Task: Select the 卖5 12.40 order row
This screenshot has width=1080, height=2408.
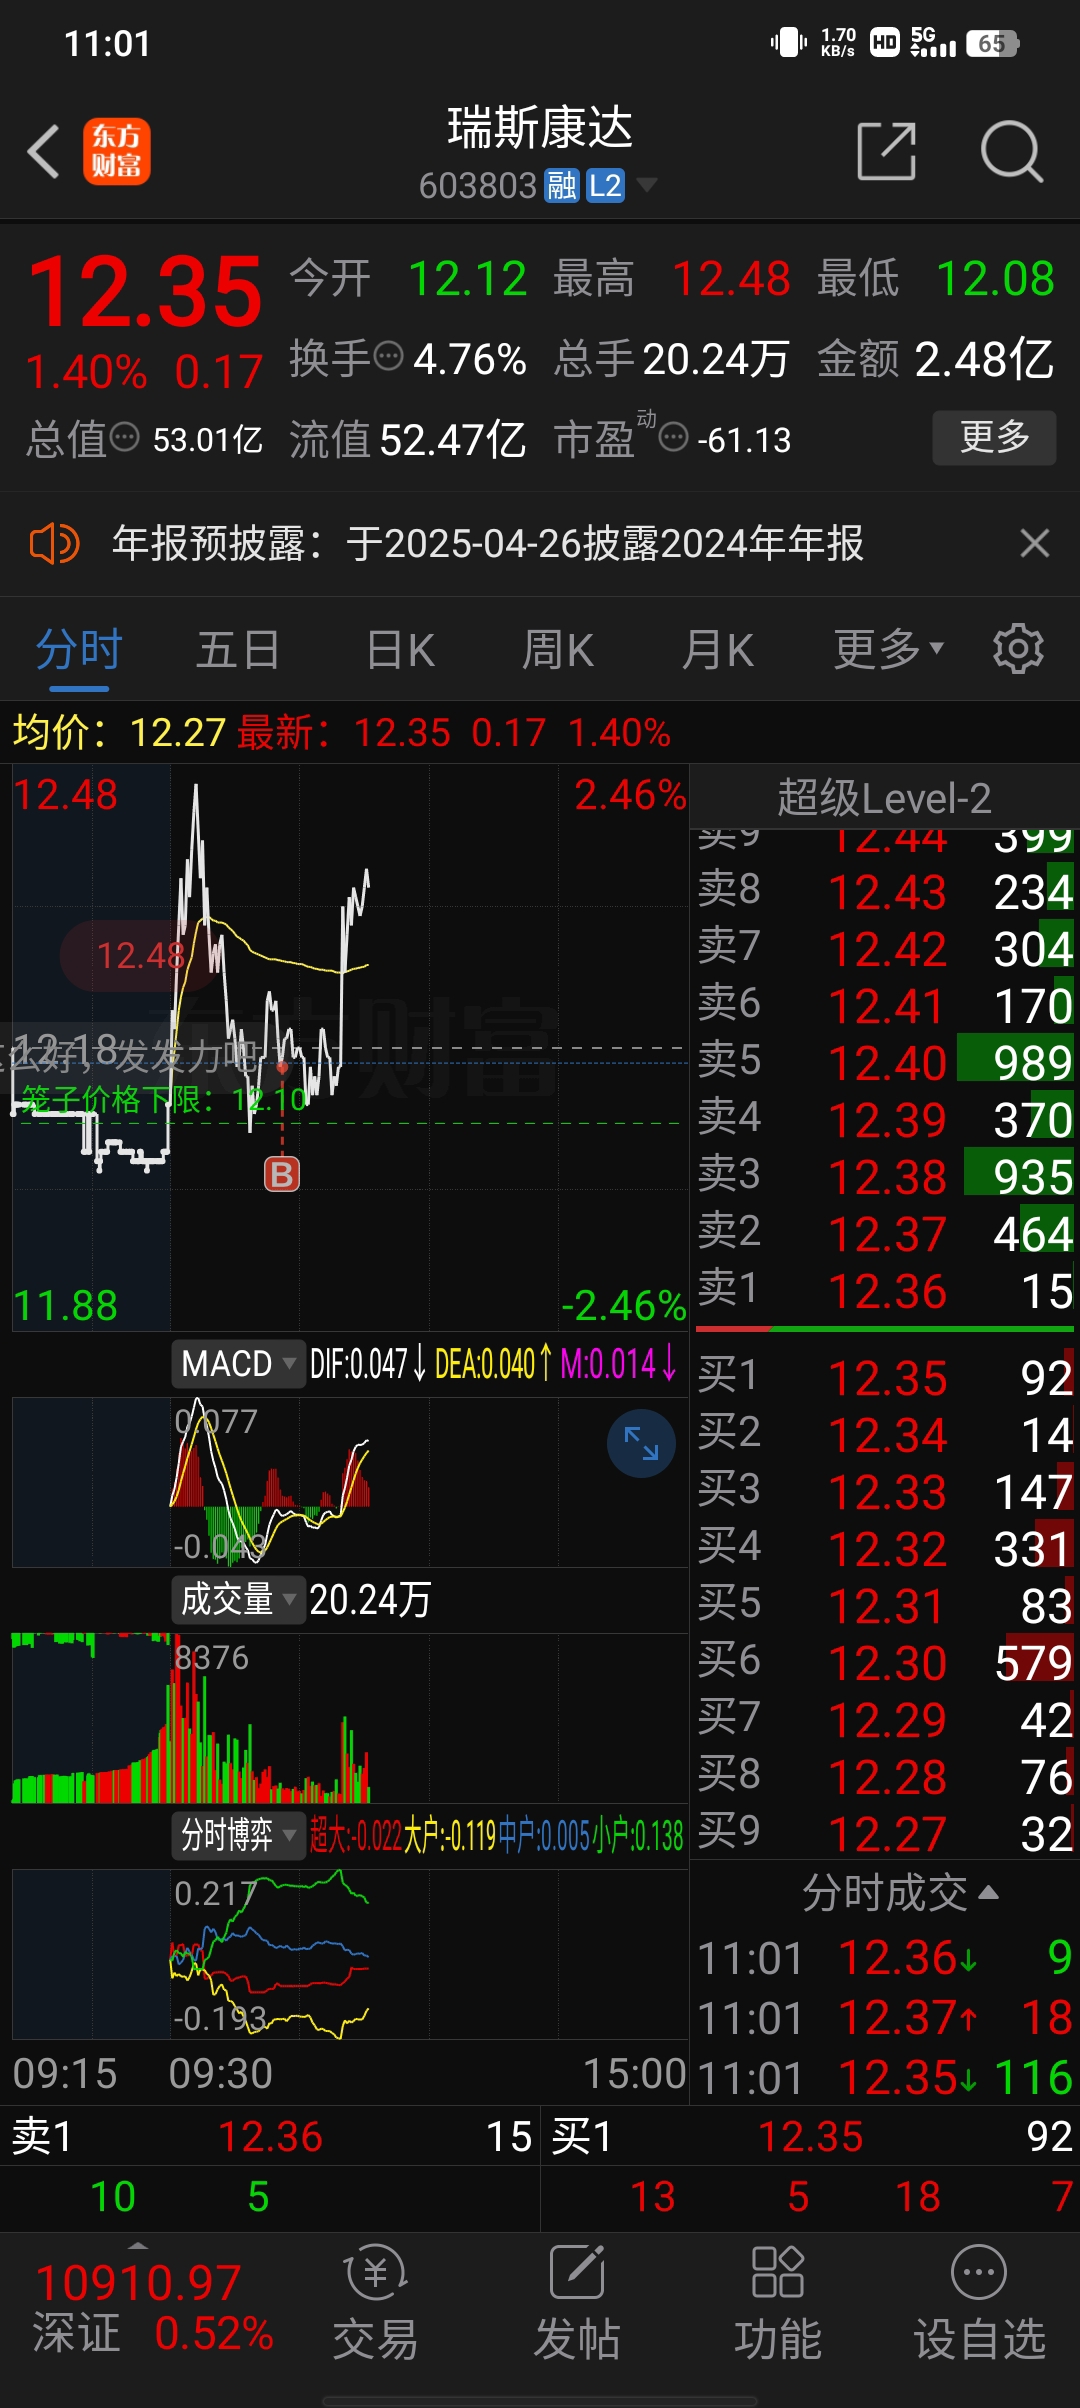Action: point(885,1061)
